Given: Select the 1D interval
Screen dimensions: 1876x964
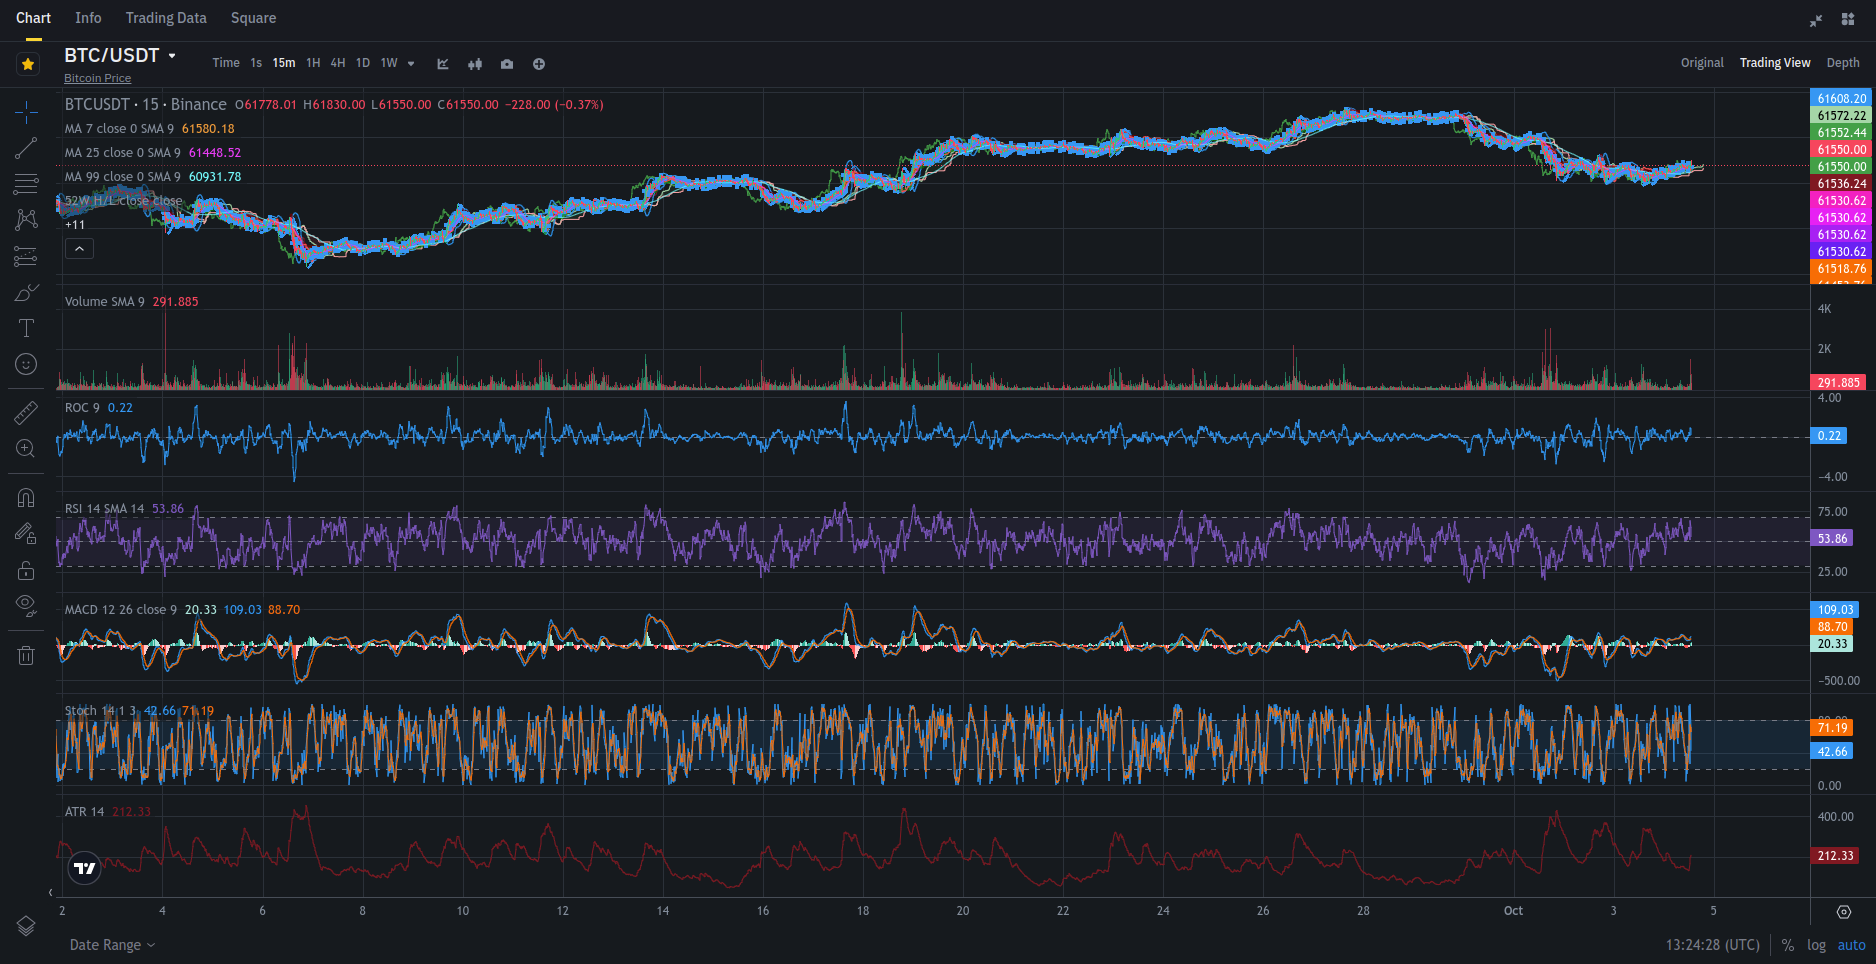Looking at the screenshot, I should click(x=363, y=63).
